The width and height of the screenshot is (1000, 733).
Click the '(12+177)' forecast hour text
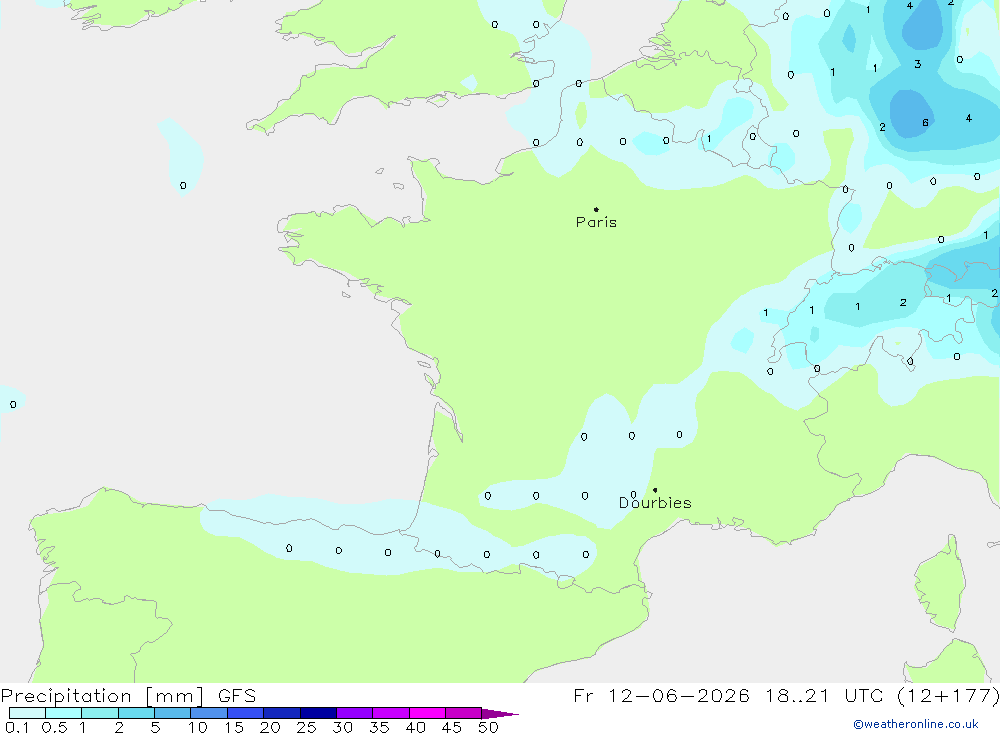coord(948,695)
